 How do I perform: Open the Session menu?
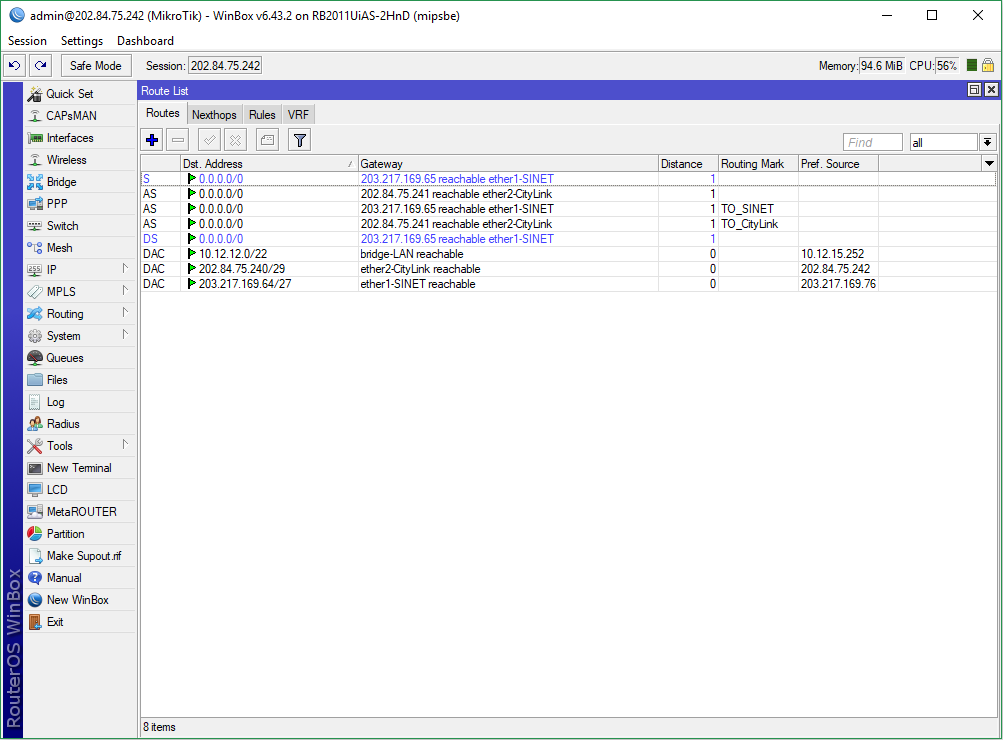click(x=27, y=41)
